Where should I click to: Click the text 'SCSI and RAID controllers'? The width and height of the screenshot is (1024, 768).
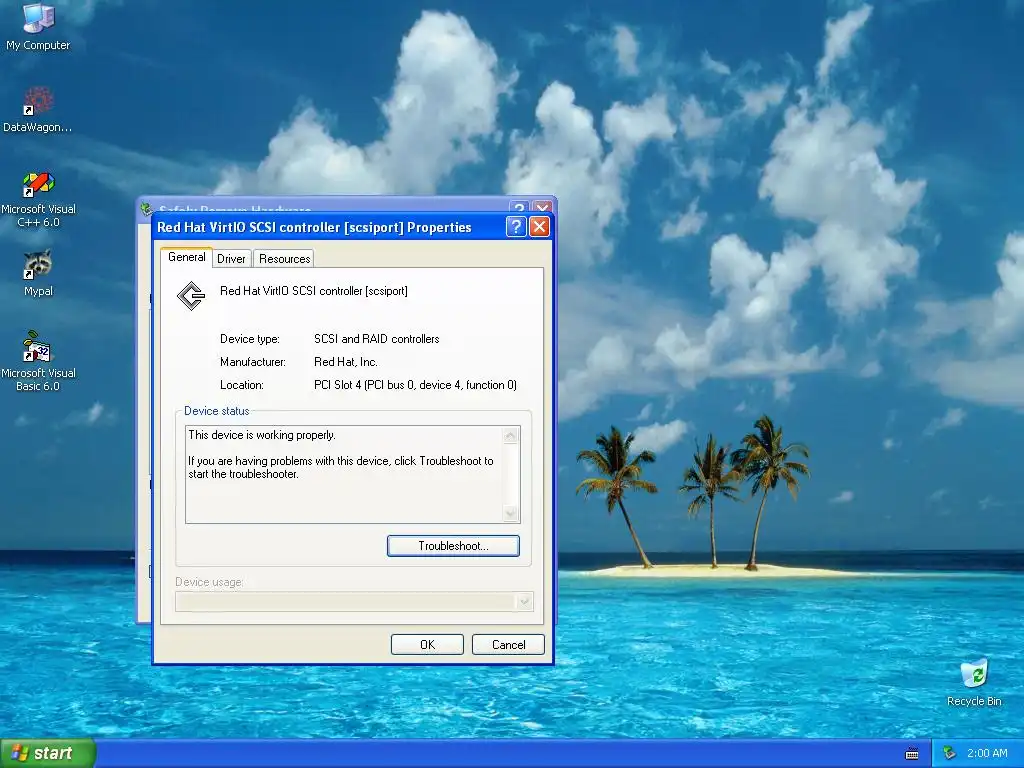[377, 339]
